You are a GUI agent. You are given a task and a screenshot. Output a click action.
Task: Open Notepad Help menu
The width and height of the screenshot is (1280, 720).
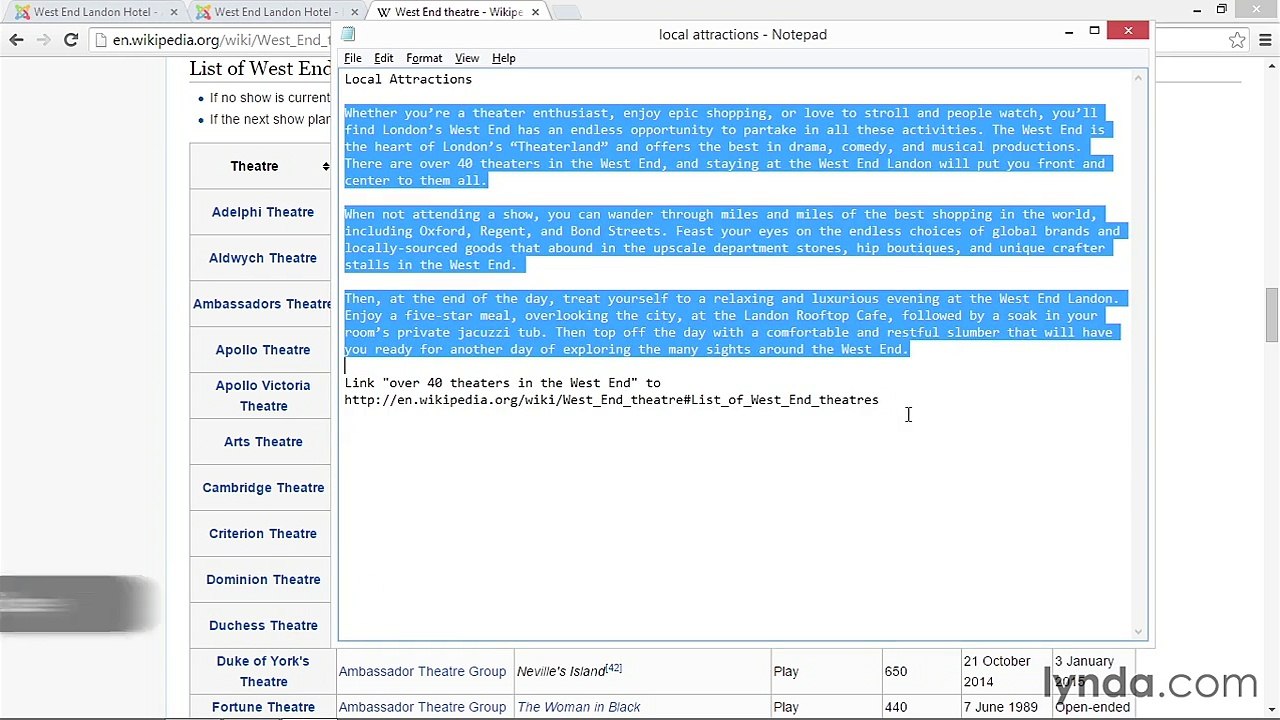click(x=503, y=58)
